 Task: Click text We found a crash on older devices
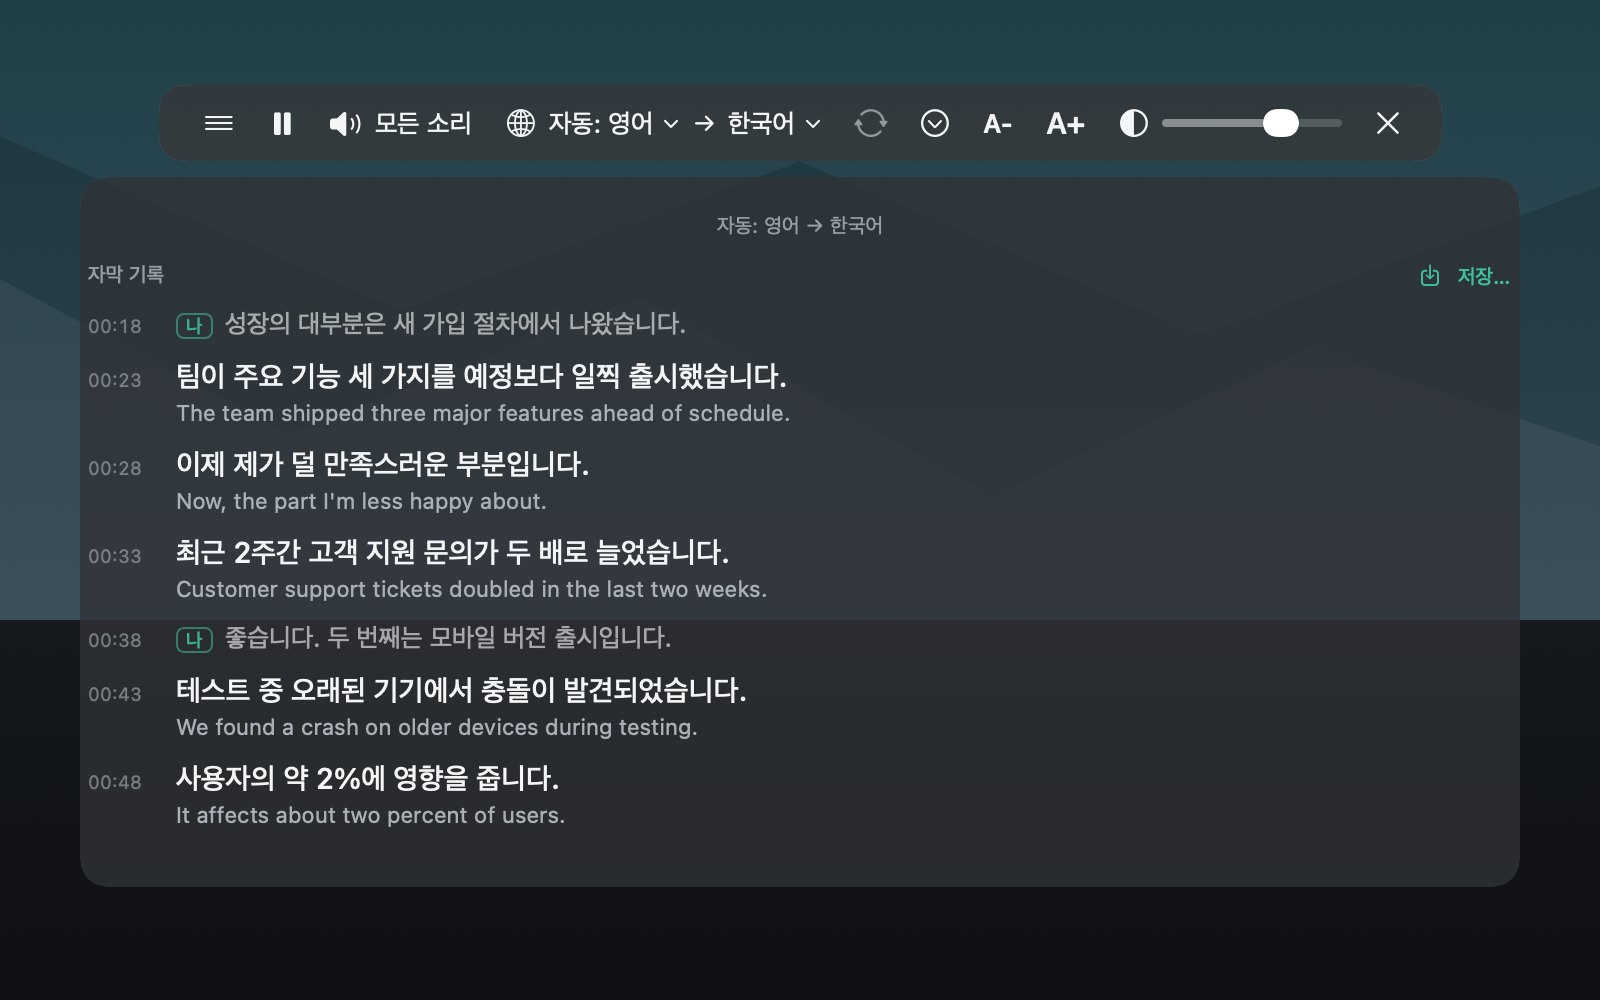point(357,727)
